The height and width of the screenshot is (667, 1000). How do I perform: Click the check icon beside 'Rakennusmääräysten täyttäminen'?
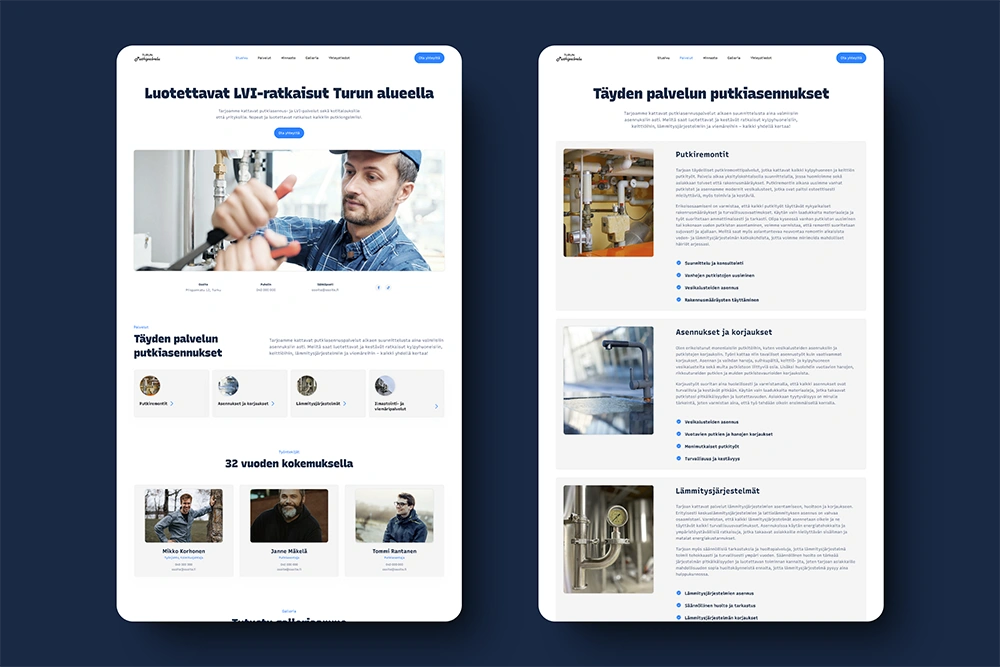tap(679, 300)
